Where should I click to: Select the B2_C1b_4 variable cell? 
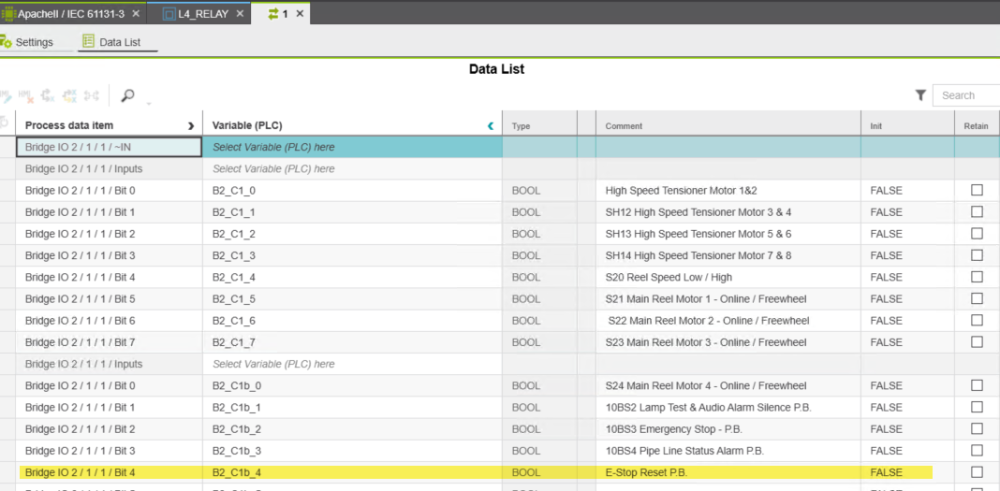(237, 472)
